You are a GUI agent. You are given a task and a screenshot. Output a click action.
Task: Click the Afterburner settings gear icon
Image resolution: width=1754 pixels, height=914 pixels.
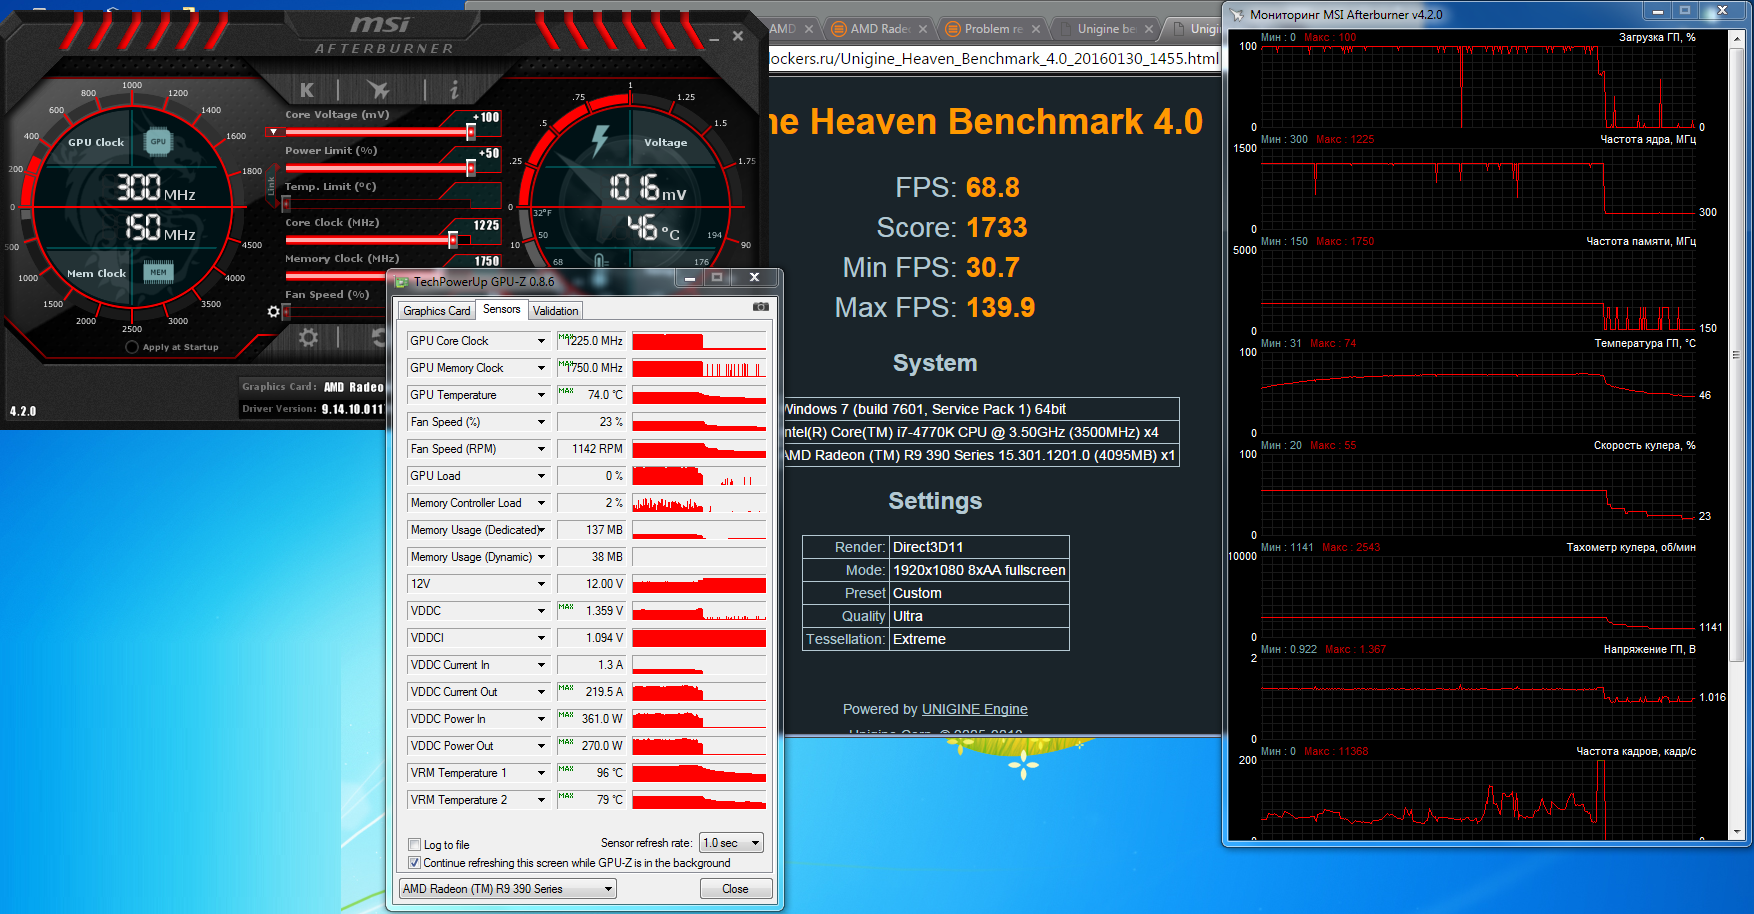pos(308,338)
